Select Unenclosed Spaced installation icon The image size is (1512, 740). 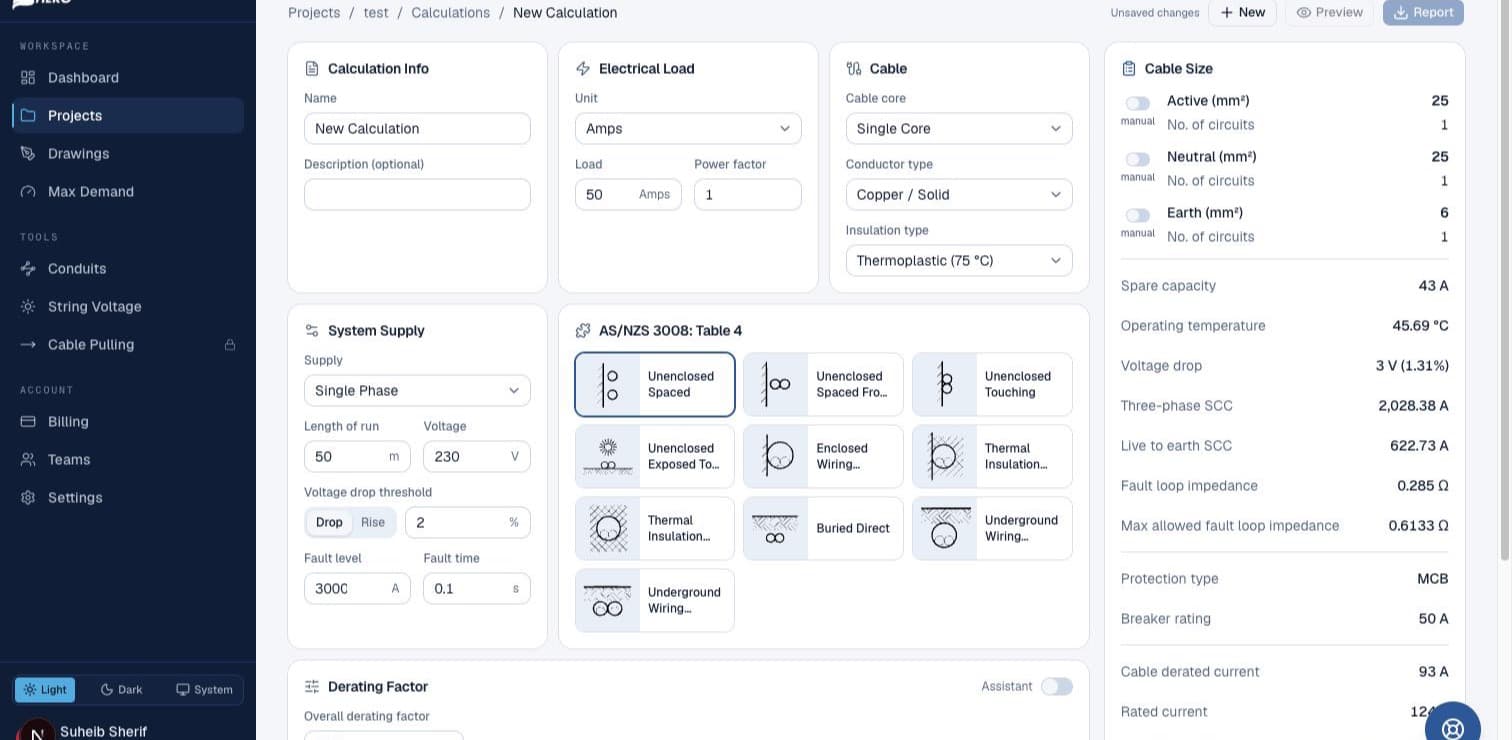pos(608,384)
